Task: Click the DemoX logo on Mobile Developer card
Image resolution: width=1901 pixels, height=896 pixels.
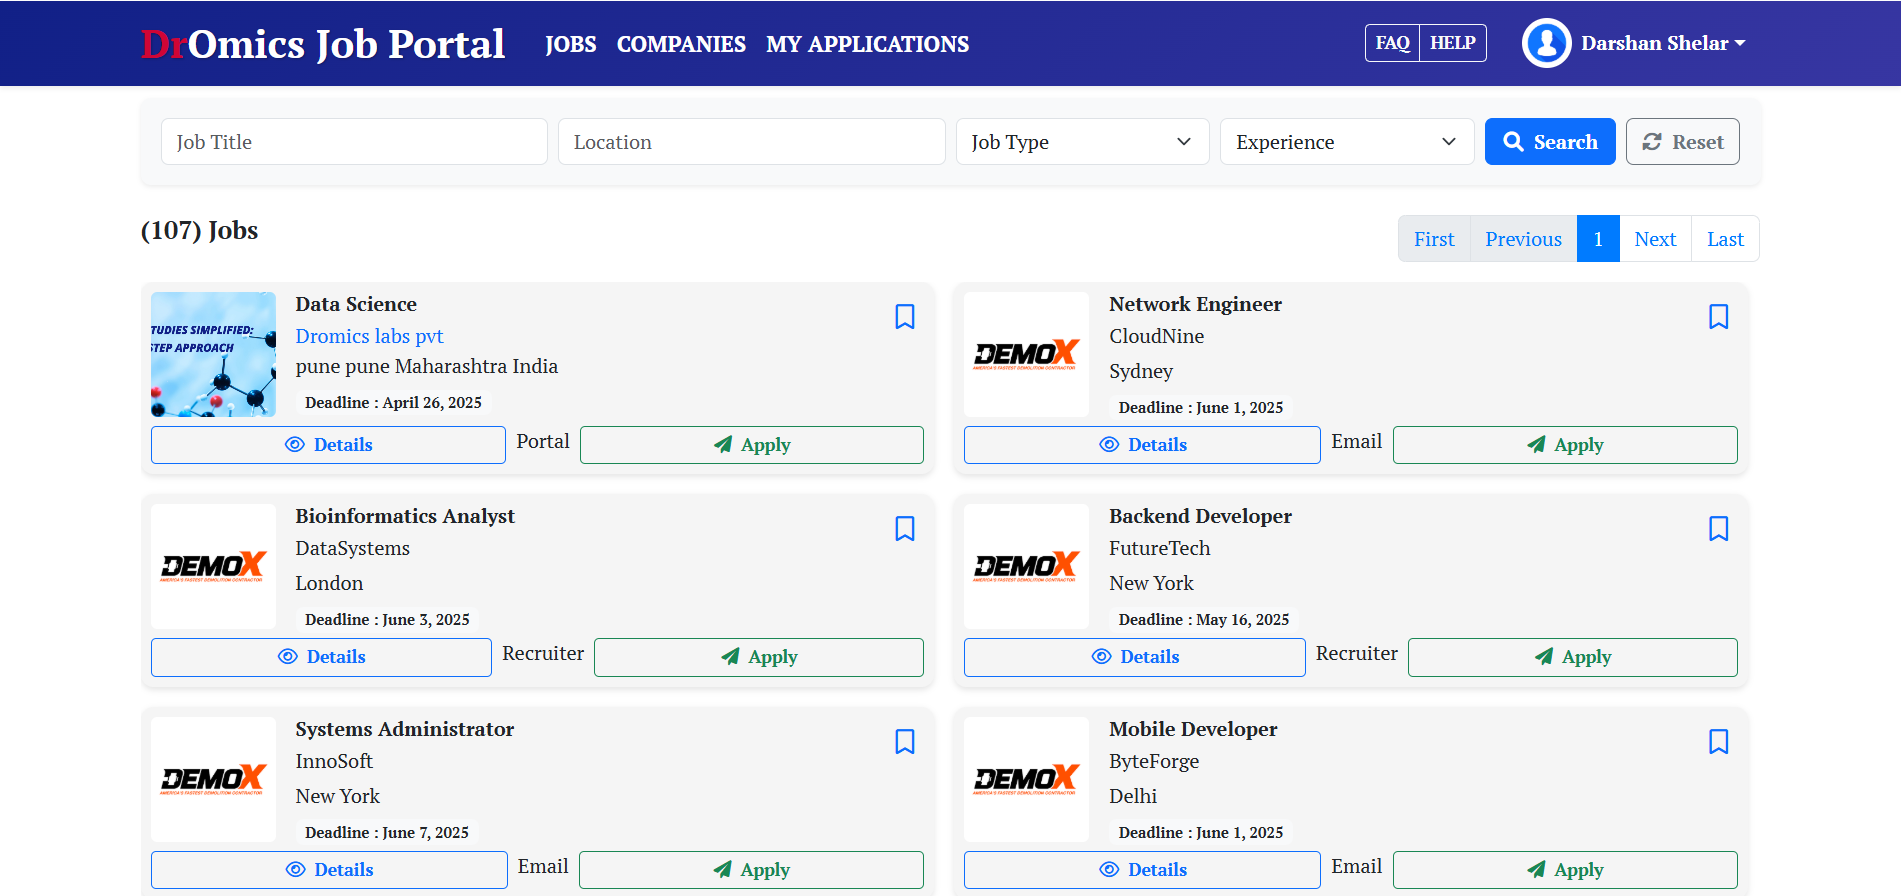Action: point(1026,779)
